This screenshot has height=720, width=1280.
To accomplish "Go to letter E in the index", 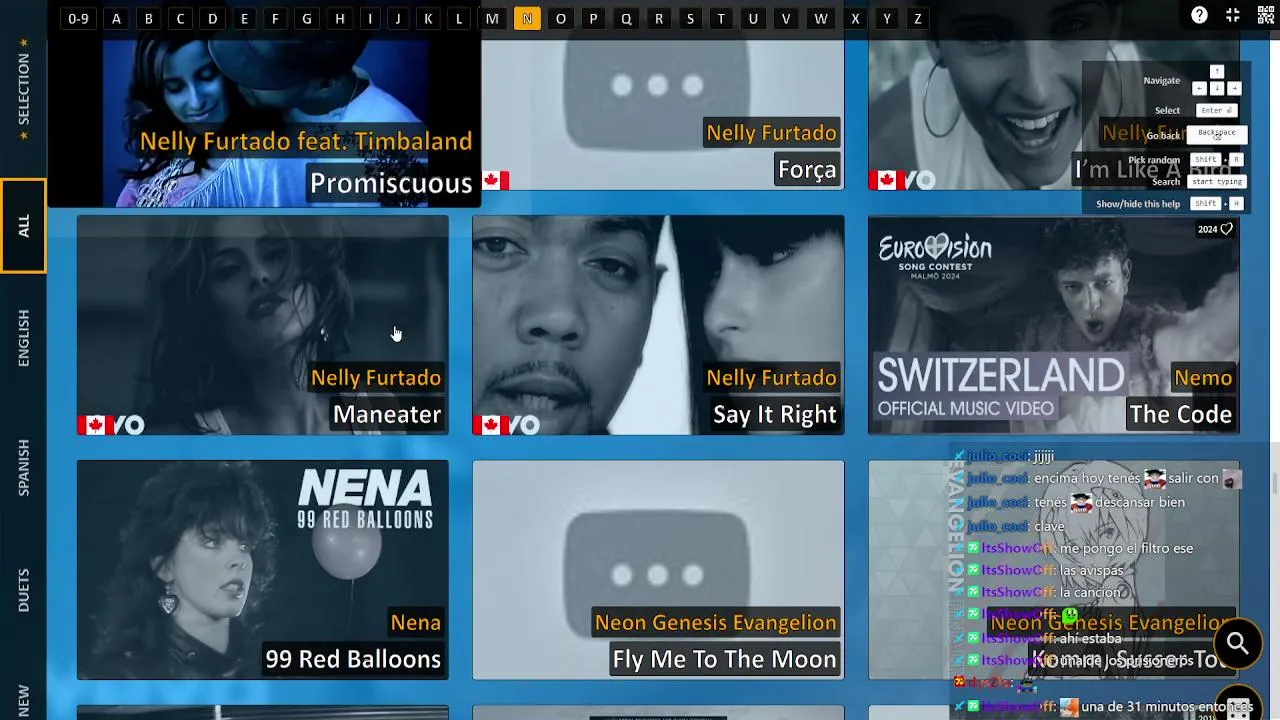I will [244, 19].
